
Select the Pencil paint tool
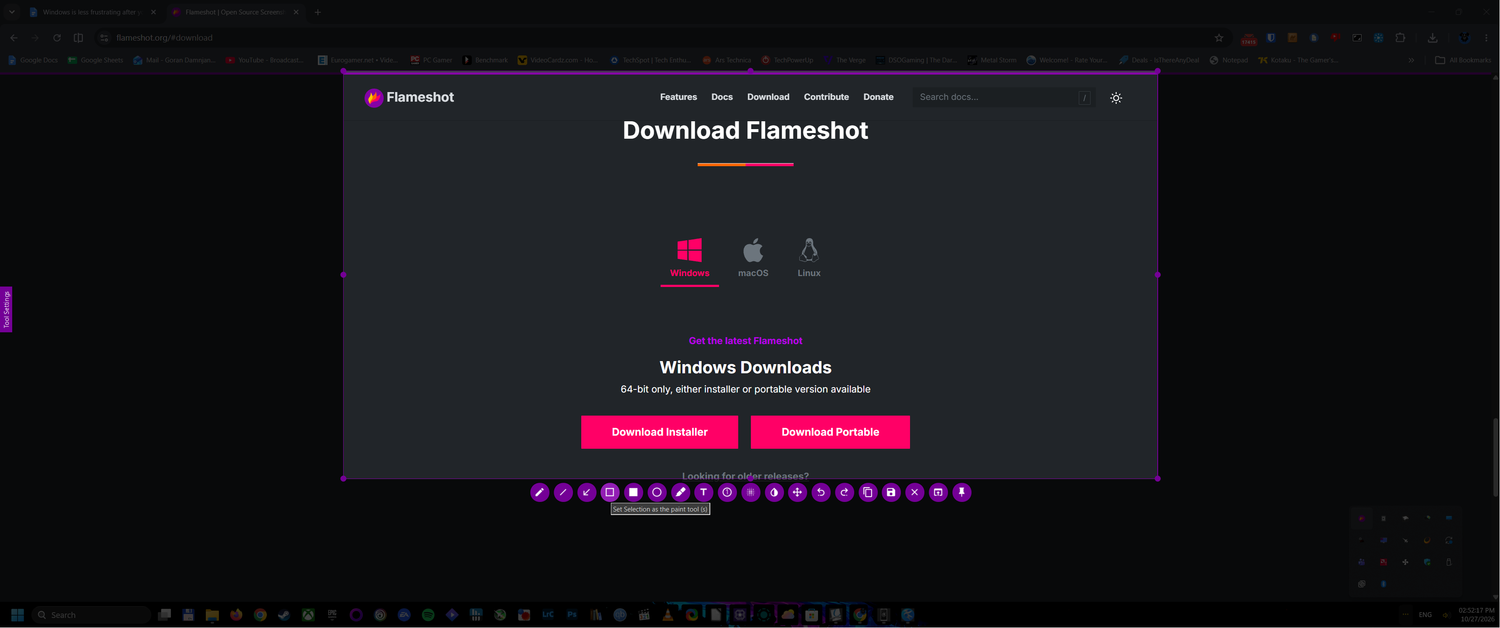point(540,492)
